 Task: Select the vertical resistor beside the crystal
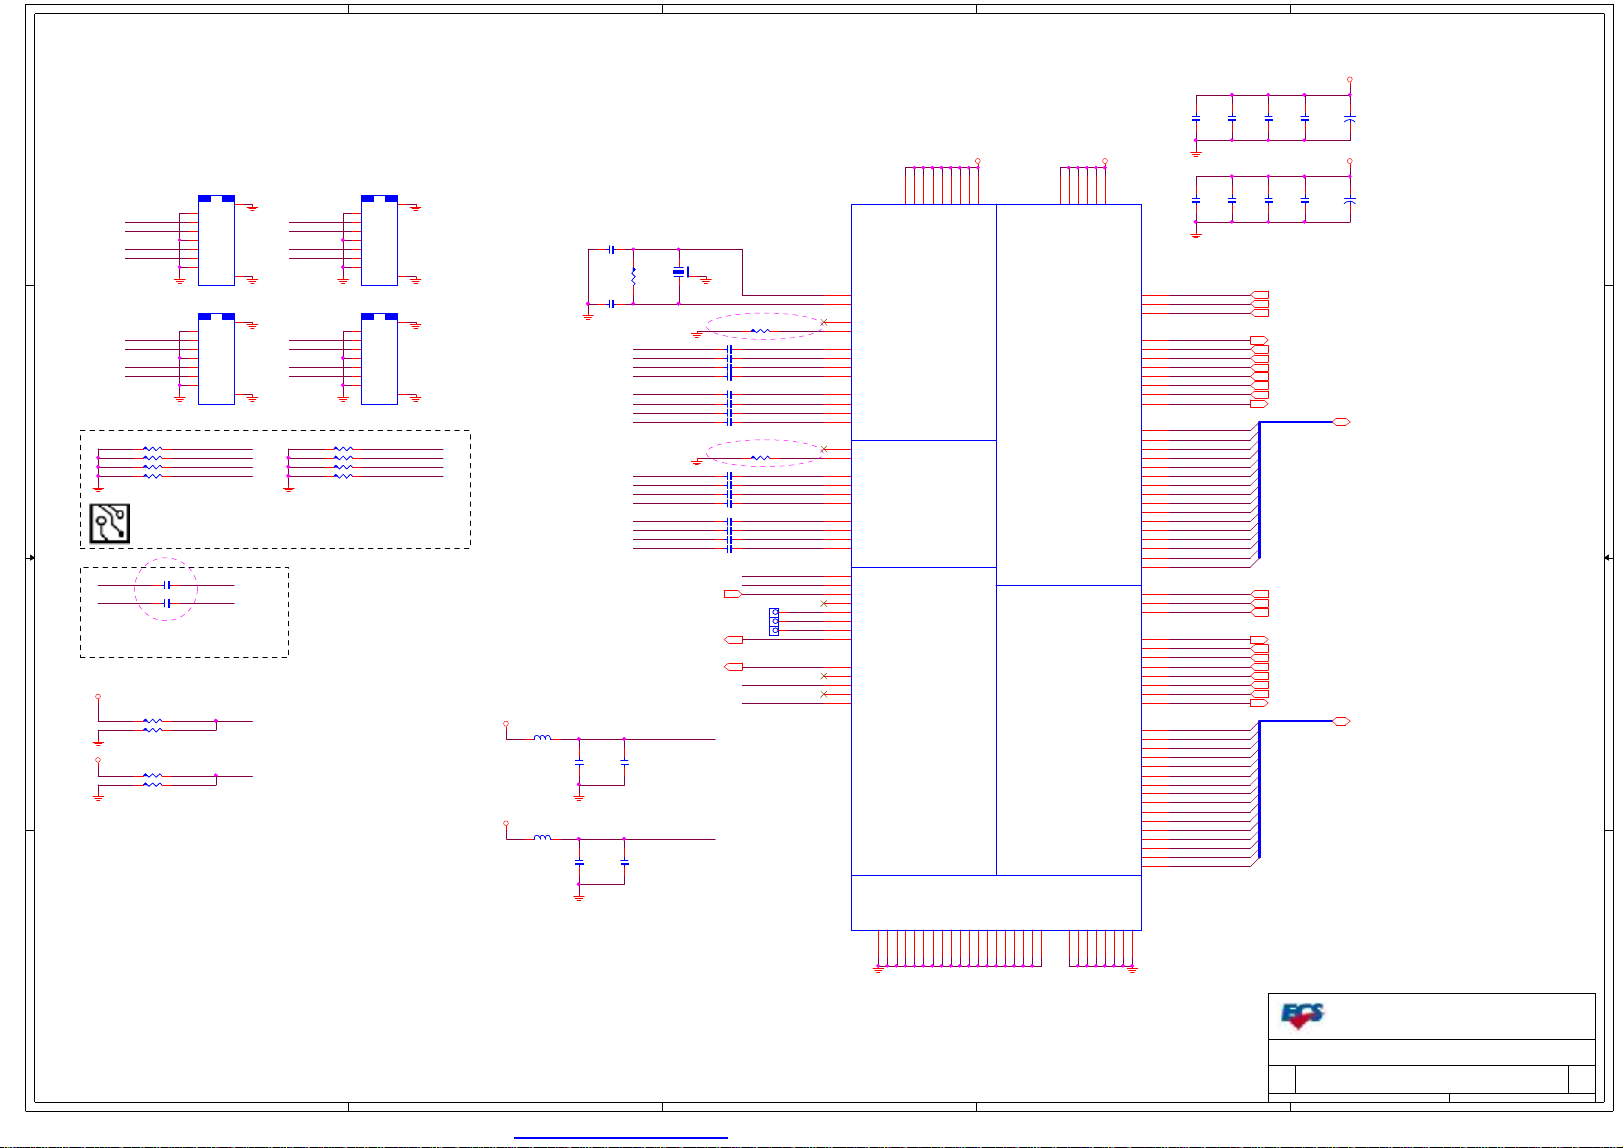point(634,276)
